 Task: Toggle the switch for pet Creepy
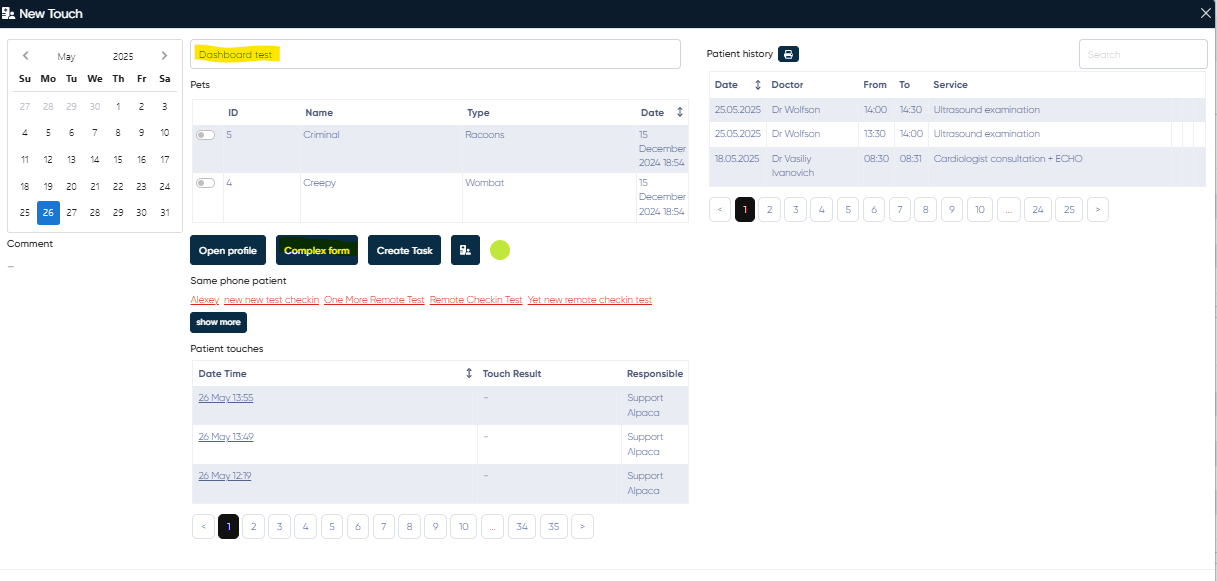[206, 183]
